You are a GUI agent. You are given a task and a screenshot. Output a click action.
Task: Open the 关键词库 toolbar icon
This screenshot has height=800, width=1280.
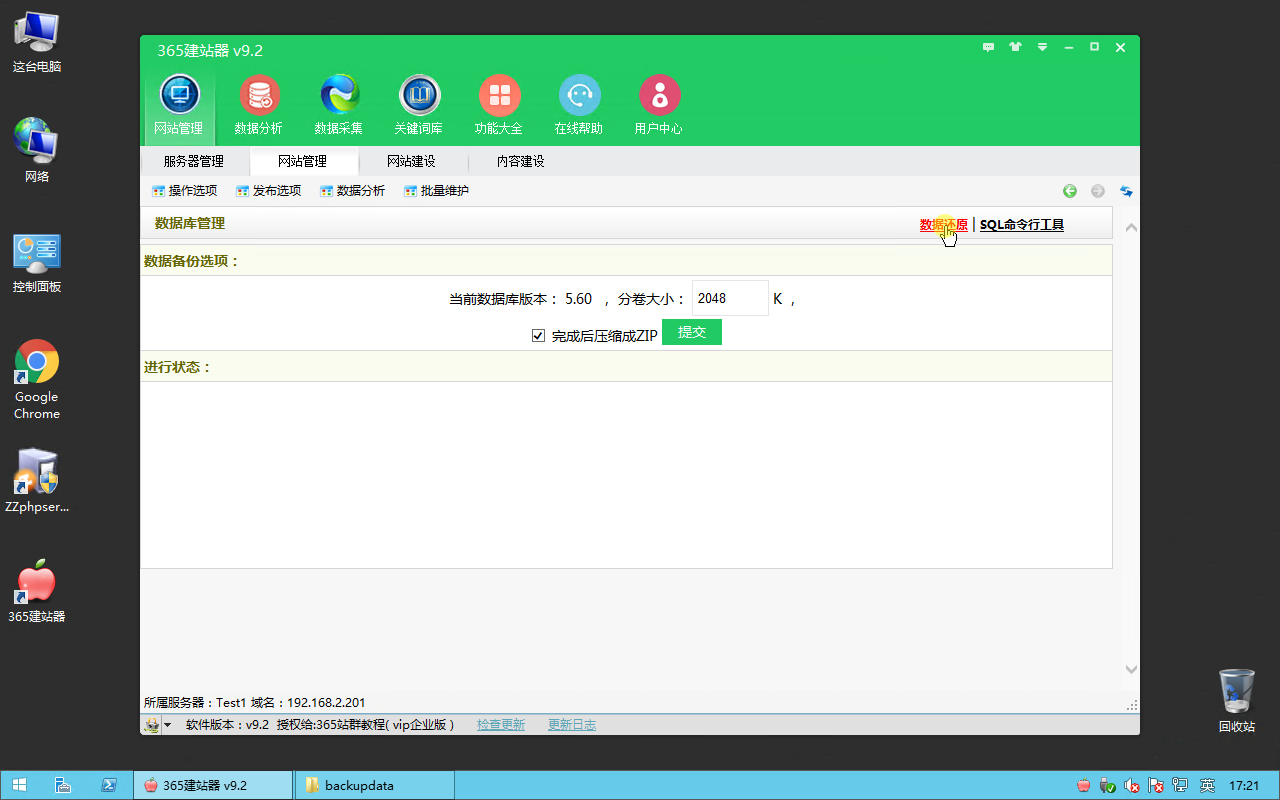[419, 105]
